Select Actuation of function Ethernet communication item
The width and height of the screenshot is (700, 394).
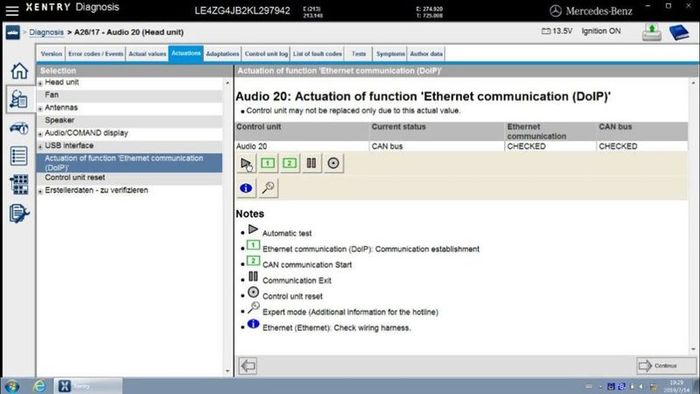click(129, 163)
